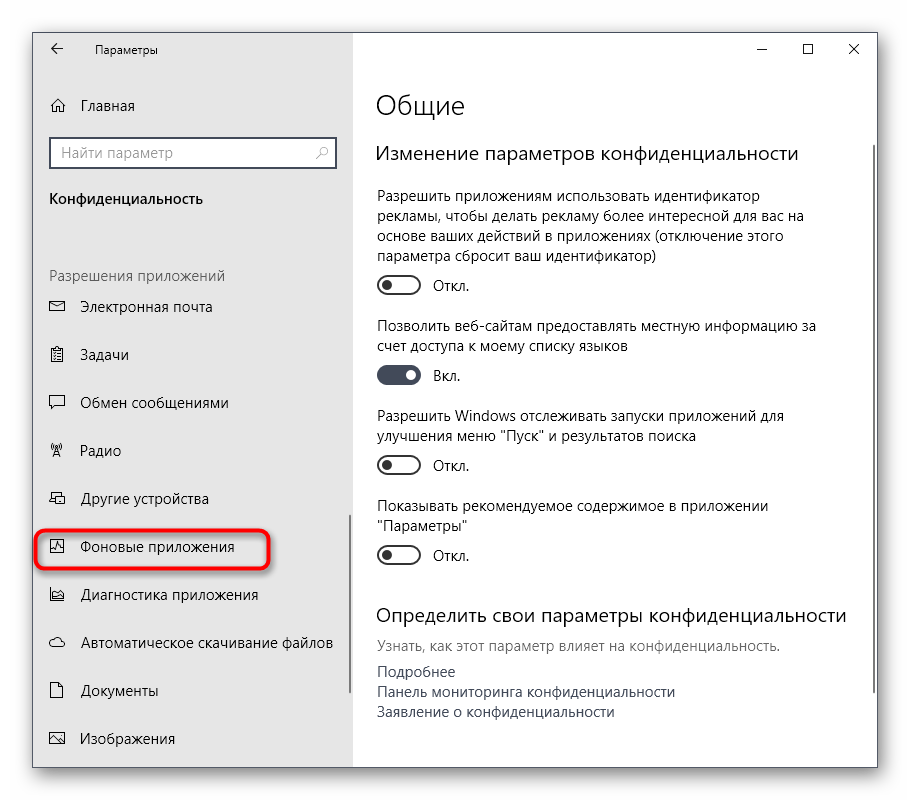Screen dimensions: 910x800
Task: Click the cloud icon for Автоматическое скачивание файлов
Action: [58, 643]
